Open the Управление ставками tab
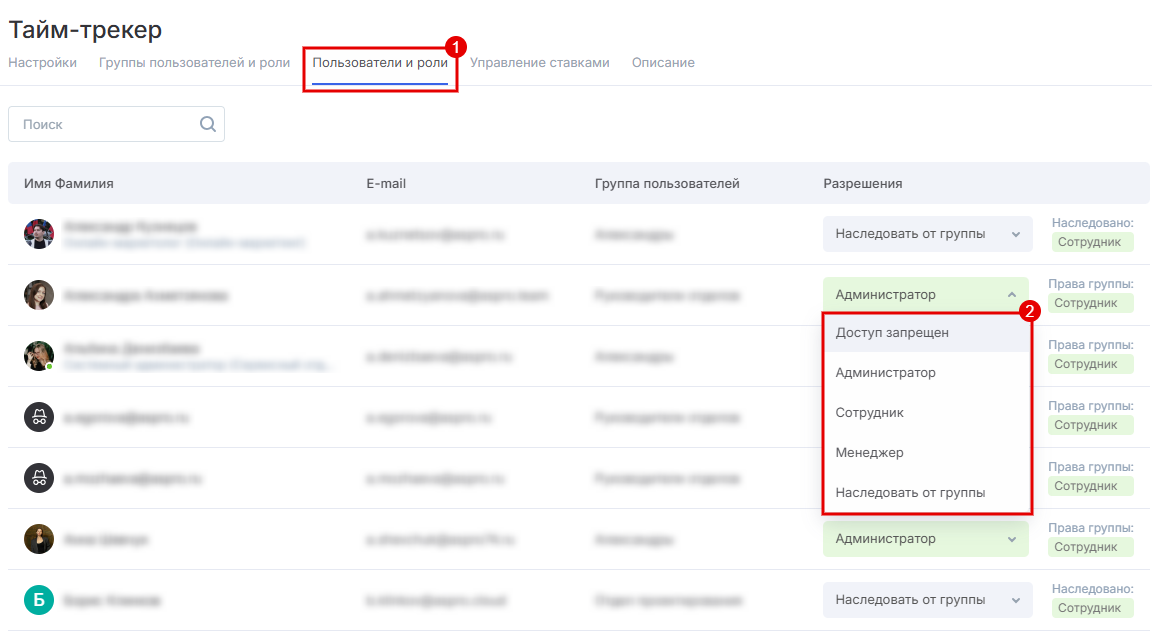1152x632 pixels. tap(539, 62)
